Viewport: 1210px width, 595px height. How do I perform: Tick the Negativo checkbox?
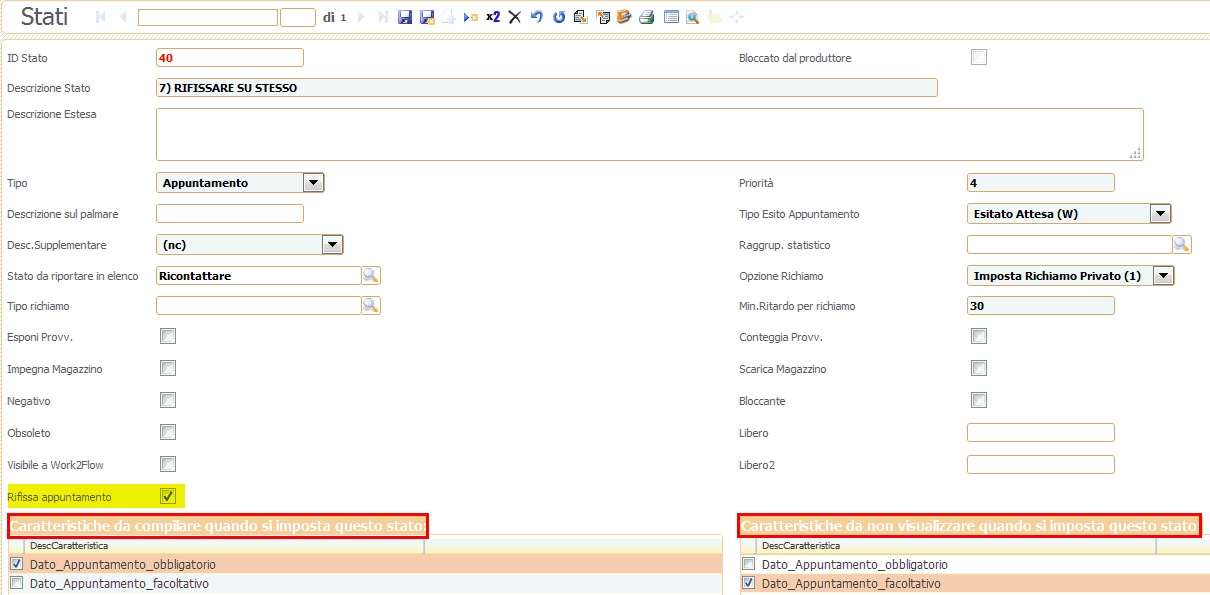(x=168, y=400)
